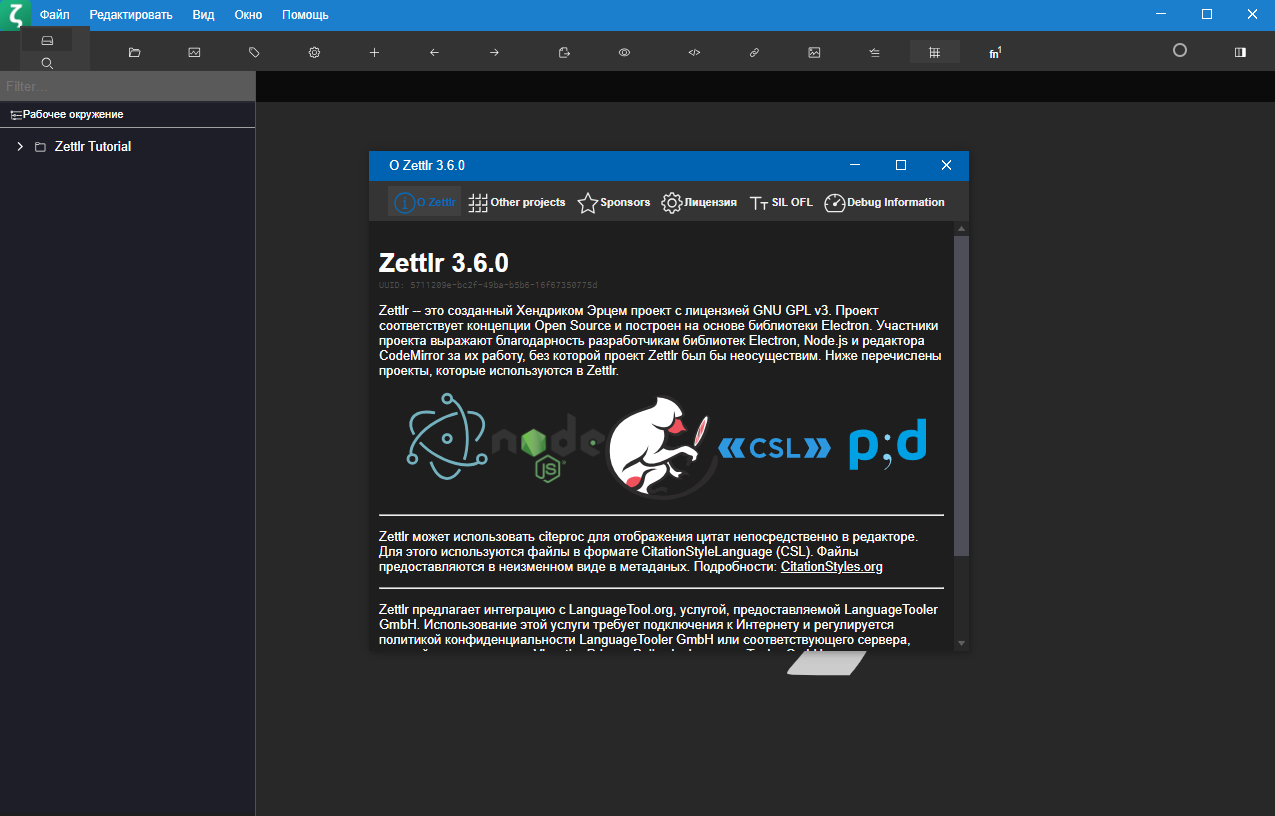Switch to the О Zettlr tab
This screenshot has width=1275, height=816.
pos(425,202)
